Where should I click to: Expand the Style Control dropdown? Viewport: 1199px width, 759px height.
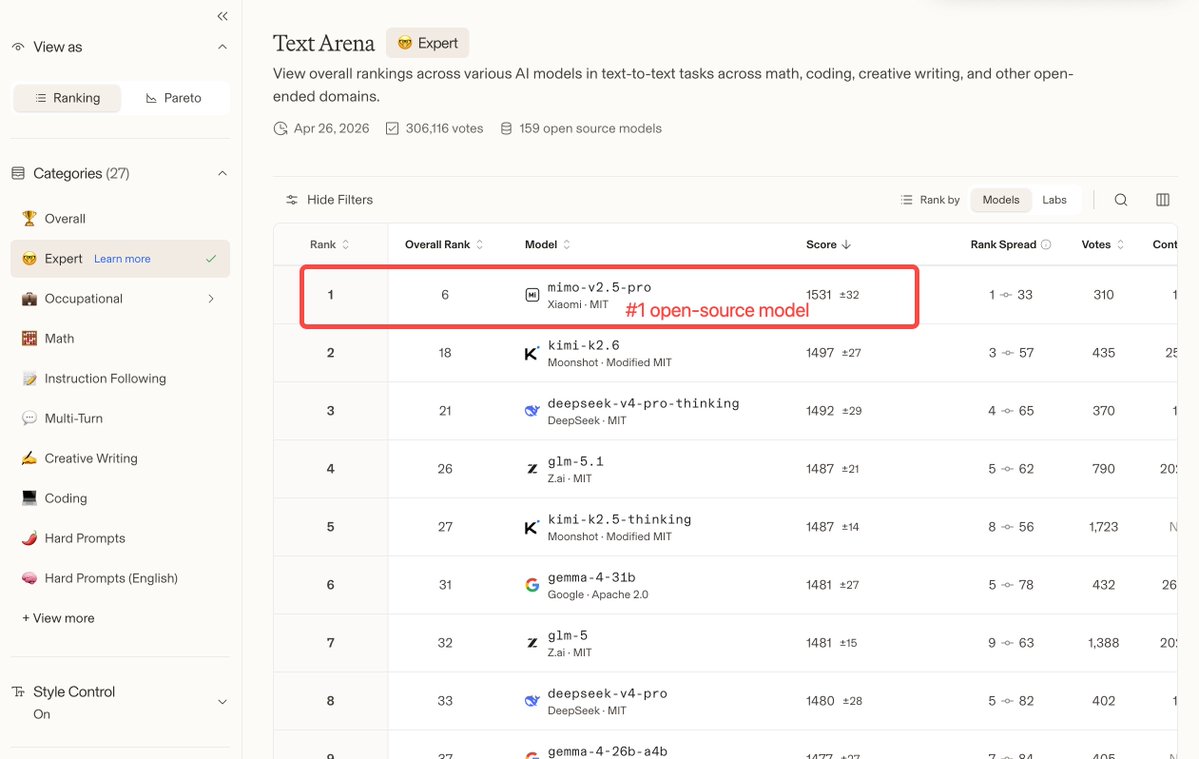click(222, 702)
